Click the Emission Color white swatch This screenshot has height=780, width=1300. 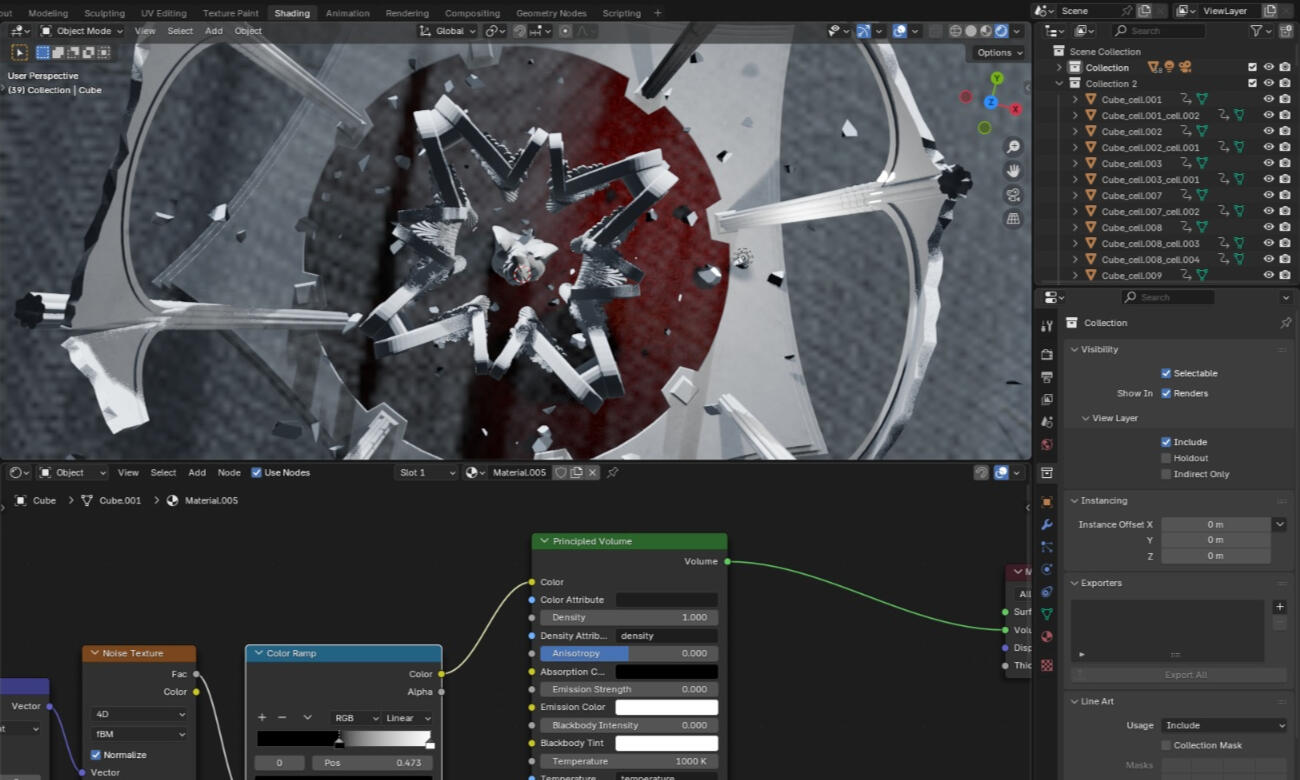coord(666,707)
